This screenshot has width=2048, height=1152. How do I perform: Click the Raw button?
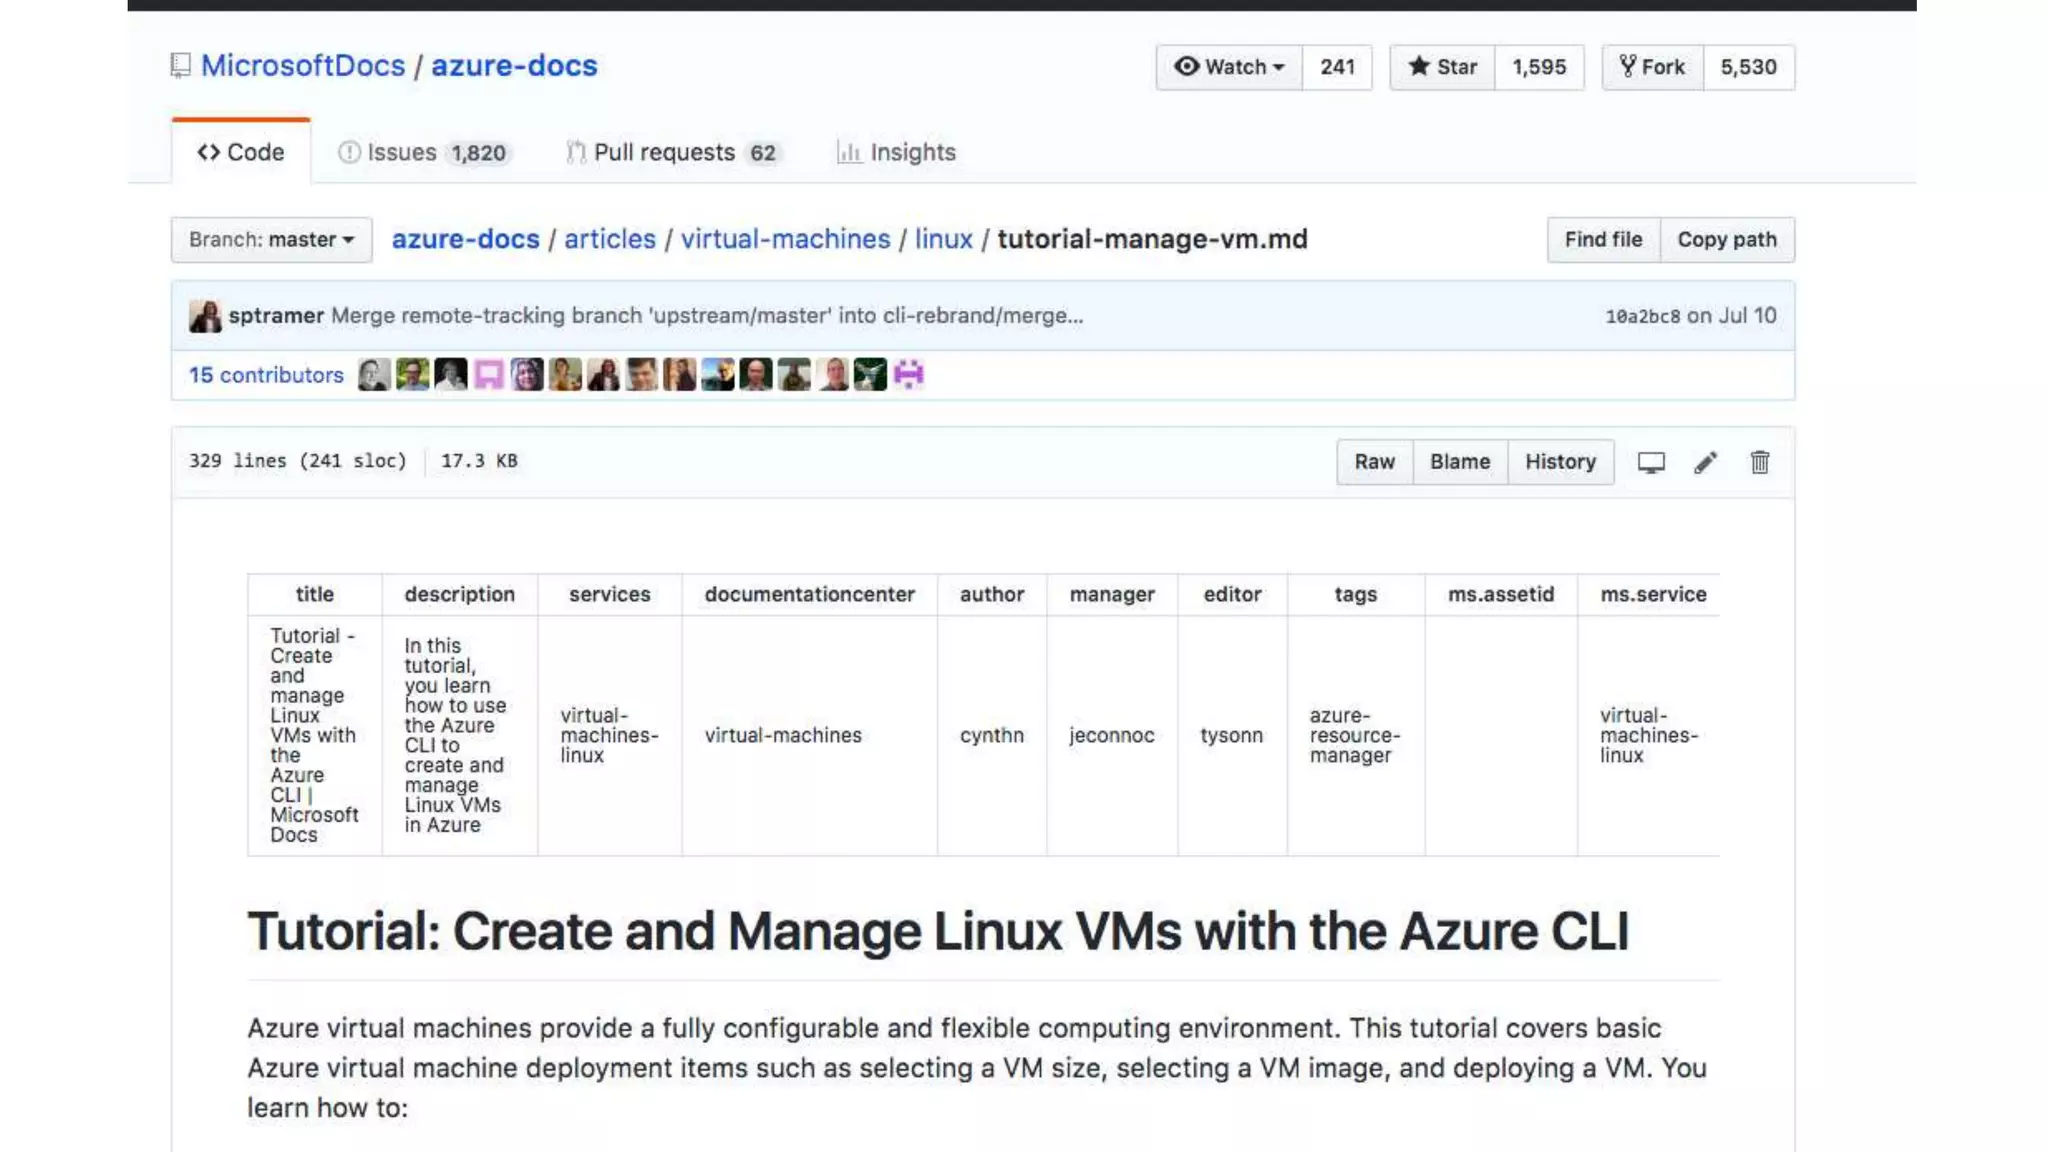(x=1374, y=462)
